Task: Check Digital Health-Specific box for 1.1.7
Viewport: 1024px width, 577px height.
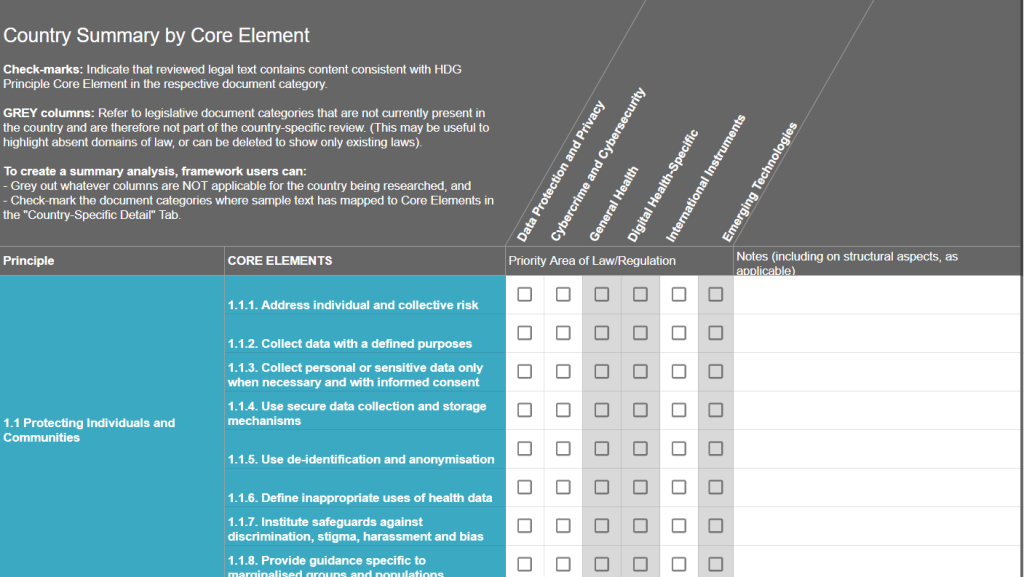Action: pos(640,525)
